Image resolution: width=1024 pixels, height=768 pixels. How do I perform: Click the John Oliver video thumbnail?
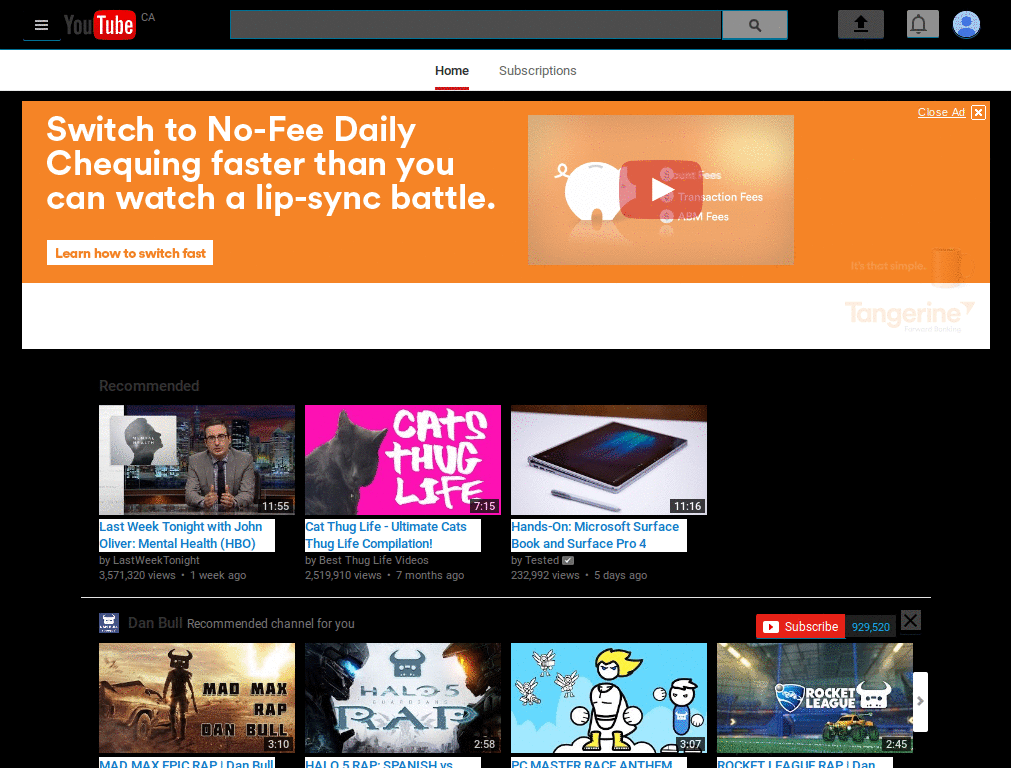point(197,460)
